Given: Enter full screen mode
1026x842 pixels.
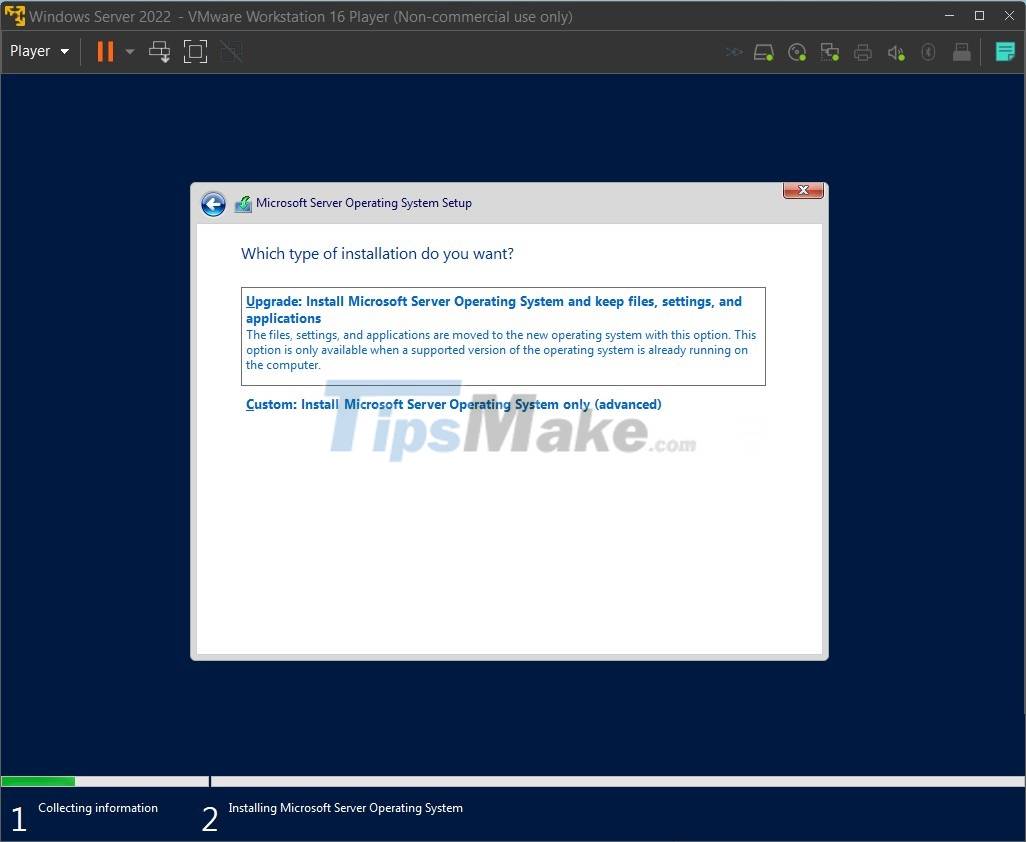Looking at the screenshot, I should point(195,51).
